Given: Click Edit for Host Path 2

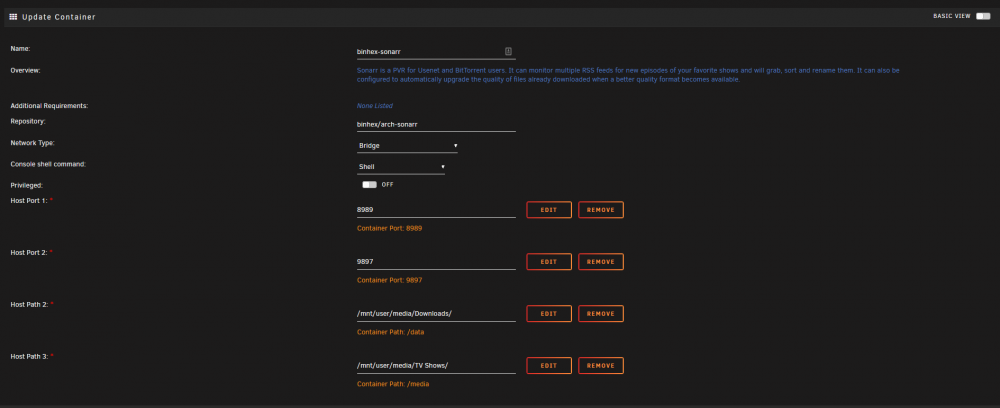Looking at the screenshot, I should tap(548, 314).
